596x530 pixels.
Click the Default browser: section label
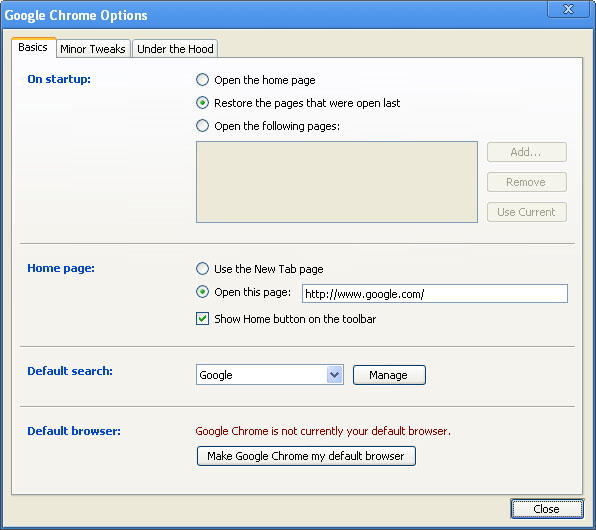(74, 431)
